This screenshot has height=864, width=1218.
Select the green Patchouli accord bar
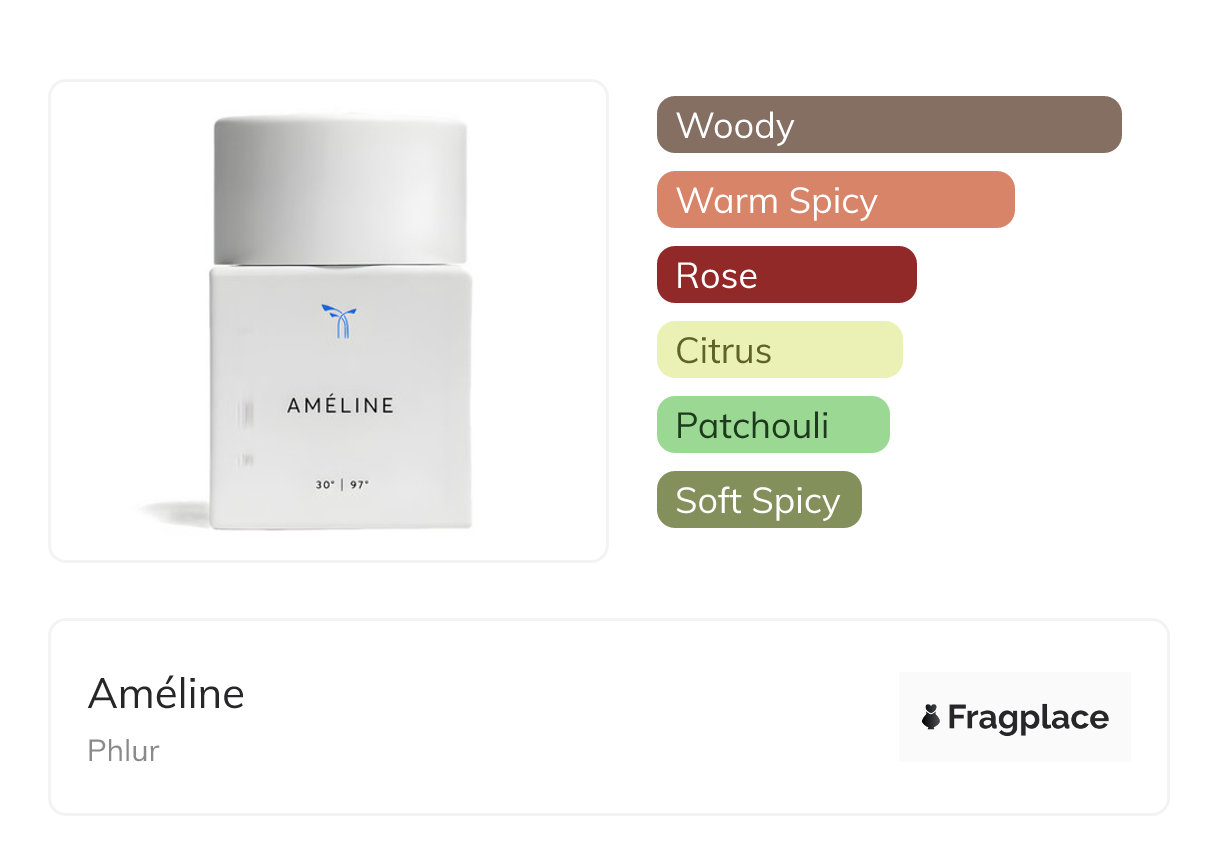tap(772, 425)
